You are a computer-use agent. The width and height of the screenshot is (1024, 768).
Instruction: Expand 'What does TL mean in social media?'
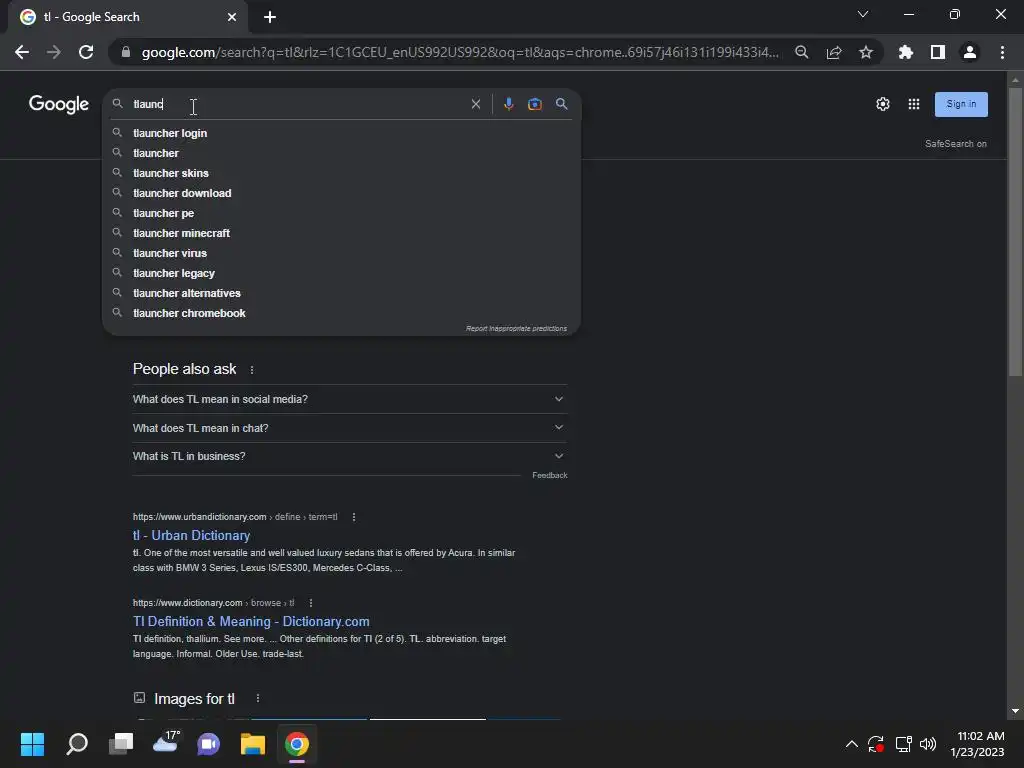349,399
